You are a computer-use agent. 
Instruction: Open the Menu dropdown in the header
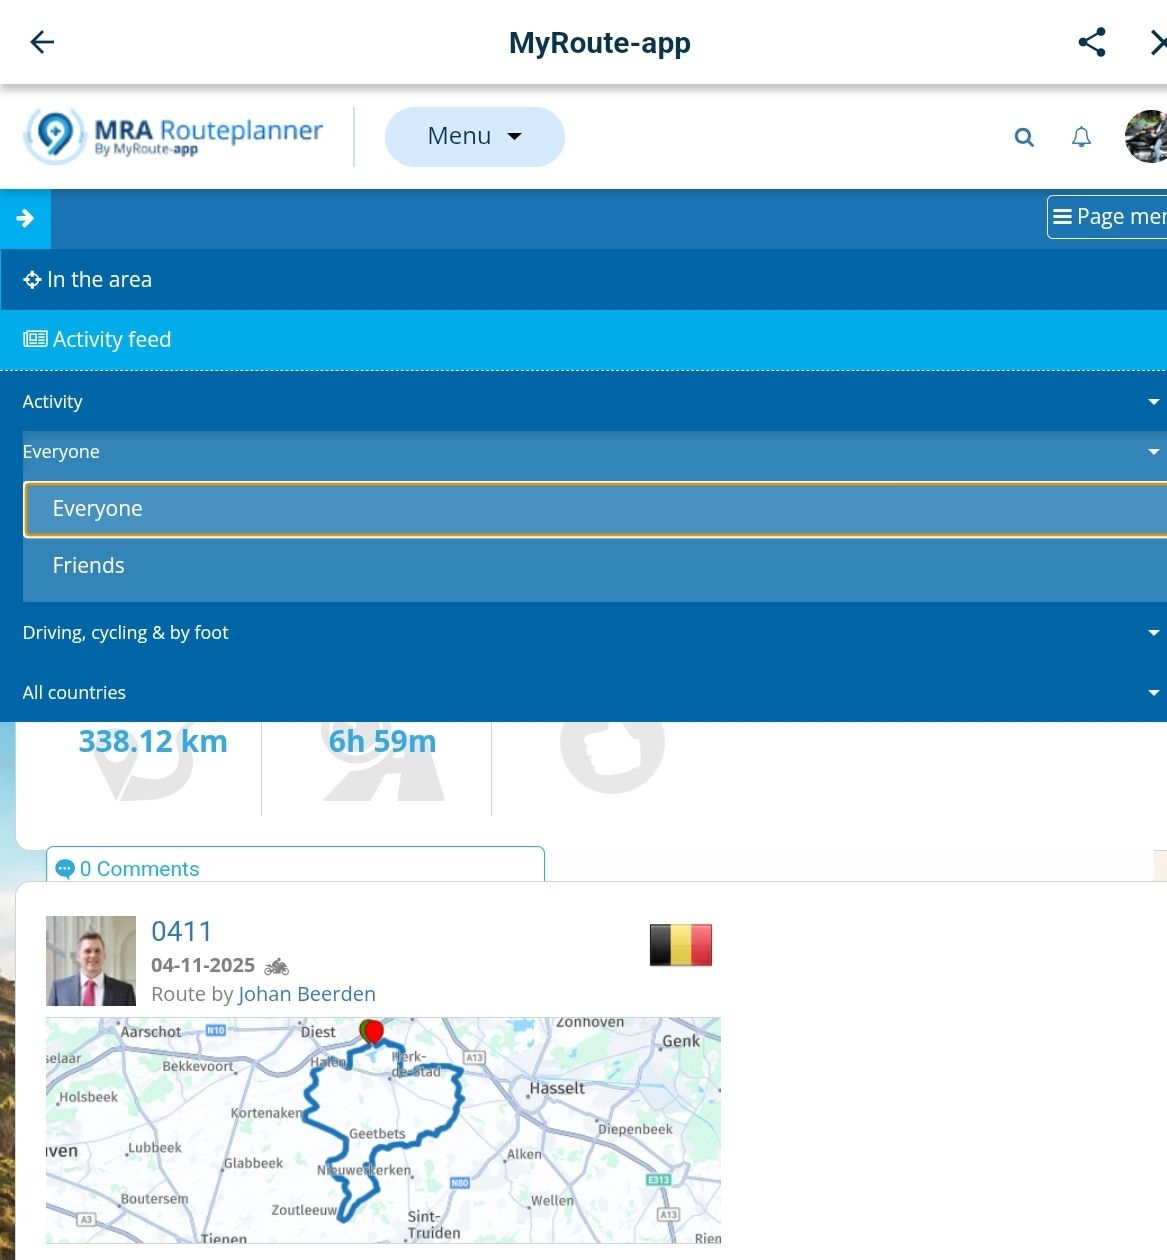tap(474, 136)
